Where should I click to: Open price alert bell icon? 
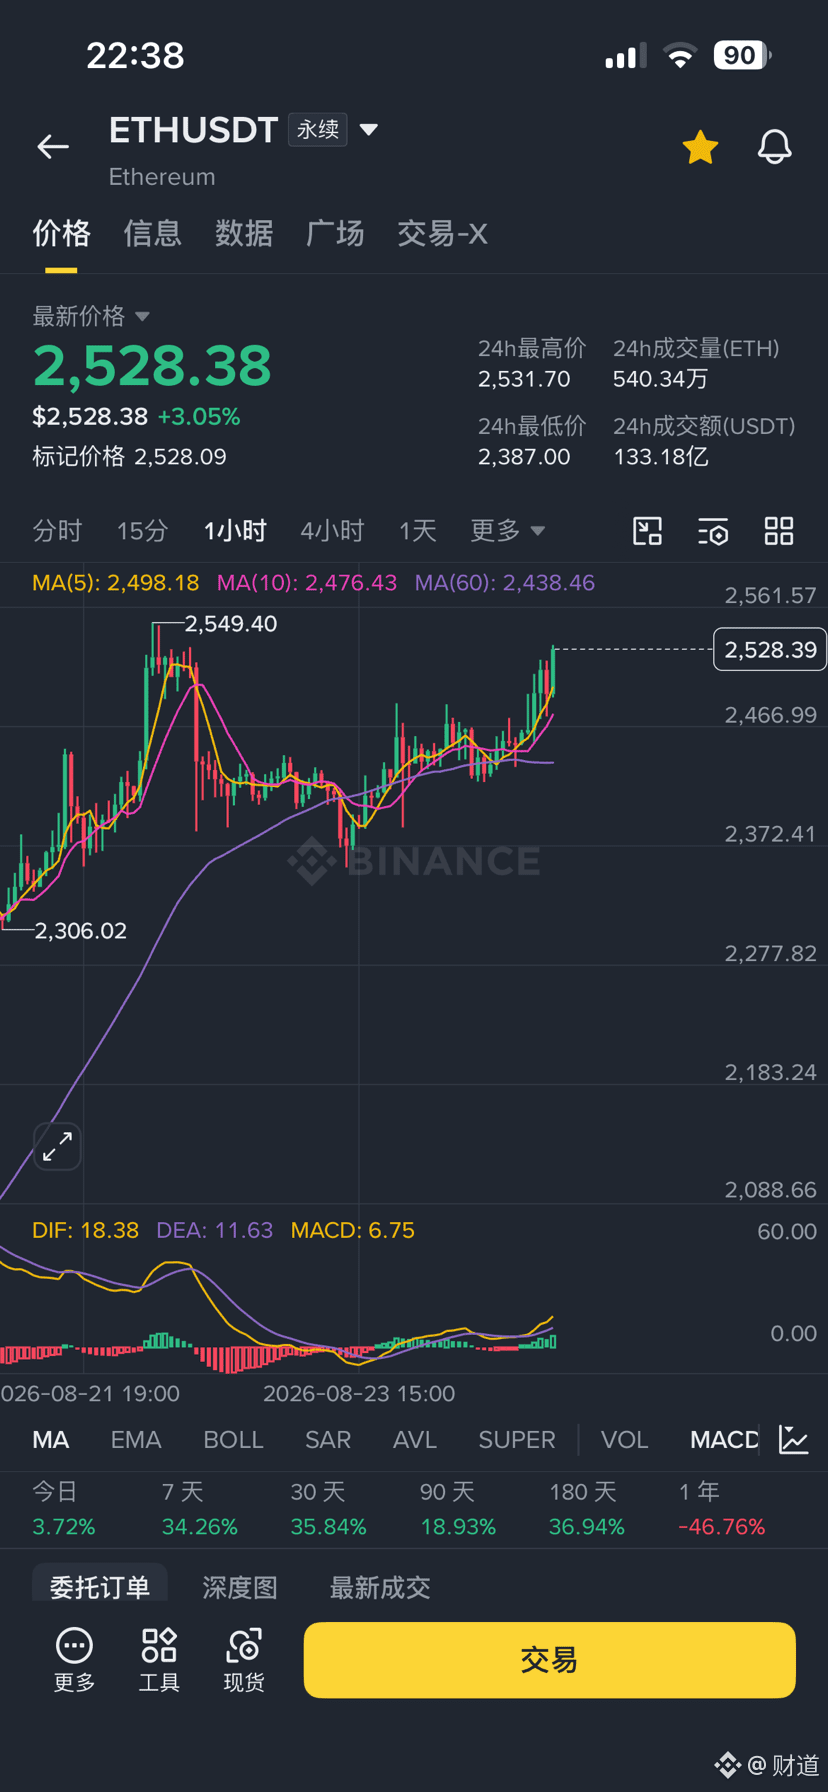click(x=774, y=147)
